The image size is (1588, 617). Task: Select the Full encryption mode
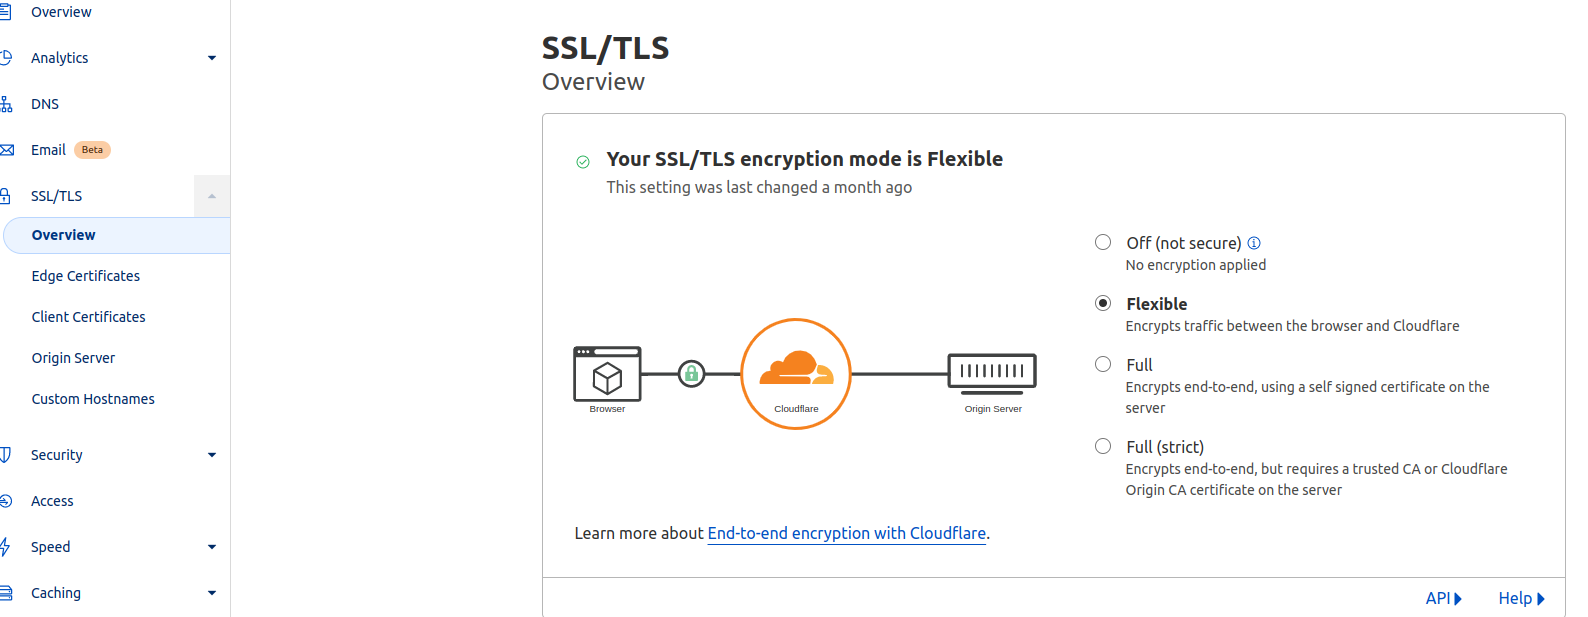click(1102, 364)
